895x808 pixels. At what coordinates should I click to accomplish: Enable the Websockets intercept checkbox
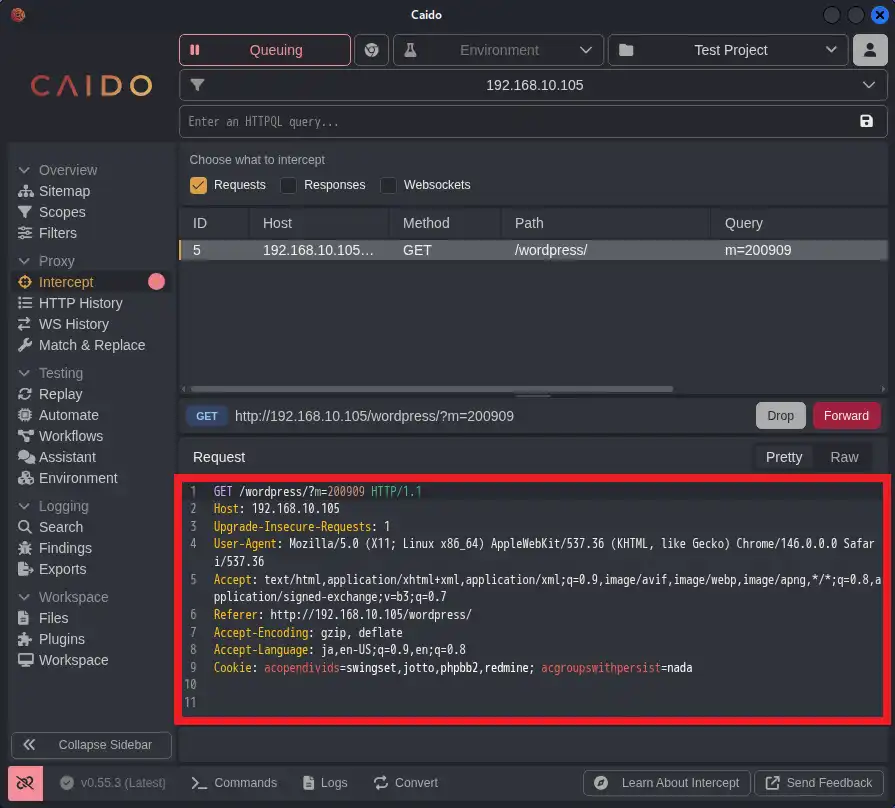(x=388, y=185)
